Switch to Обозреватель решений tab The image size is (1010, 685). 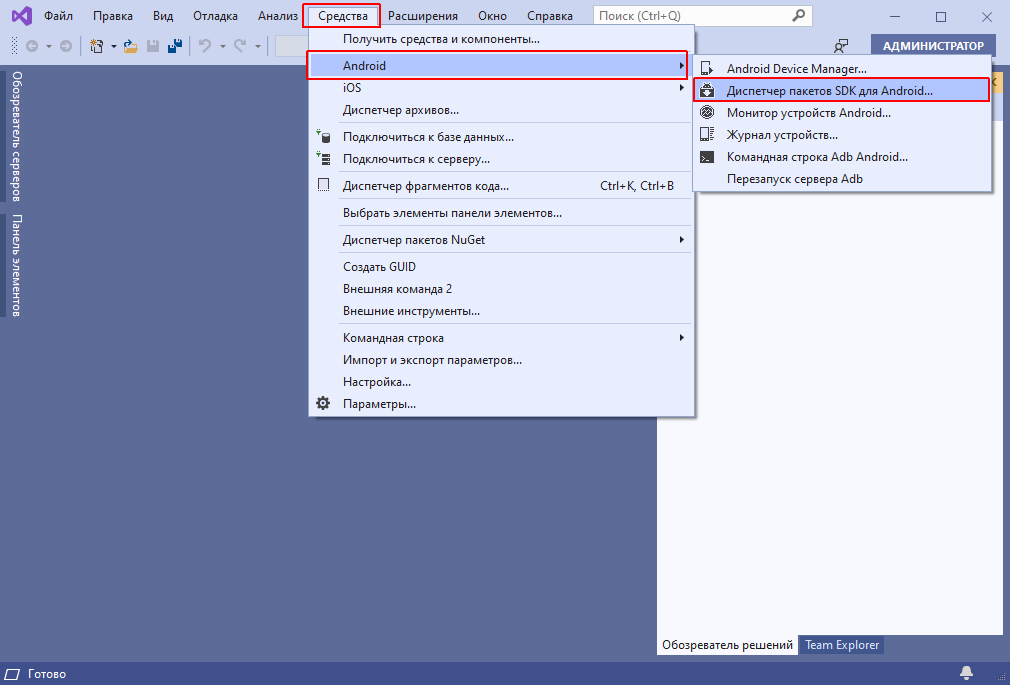(727, 644)
